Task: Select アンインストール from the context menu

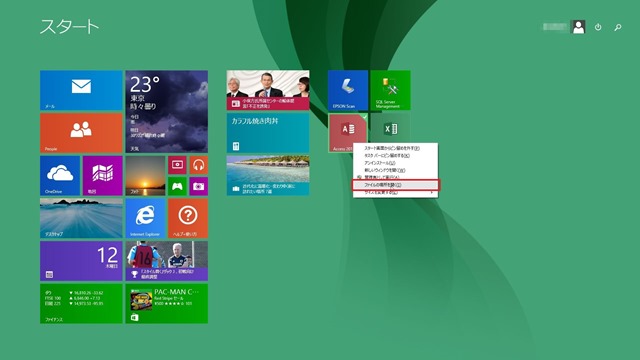Action: pyautogui.click(x=395, y=163)
